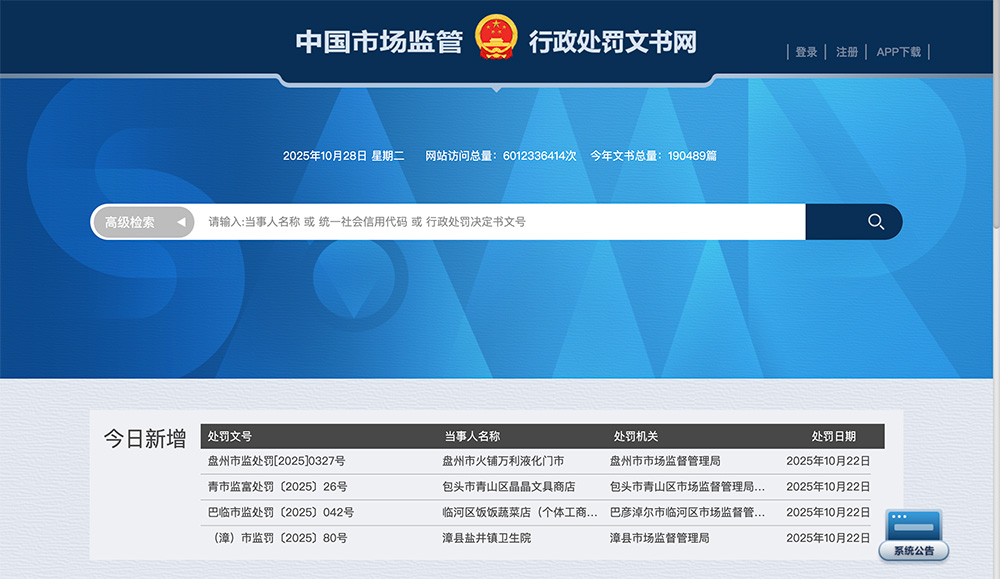Click the 处罚文号 column header
This screenshot has width=1000, height=579.
(230, 436)
